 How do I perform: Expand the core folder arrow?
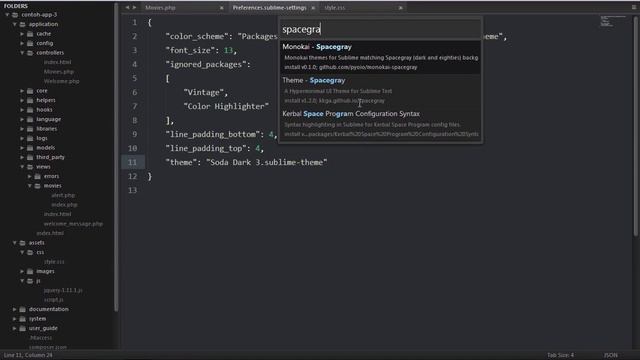click(22, 91)
